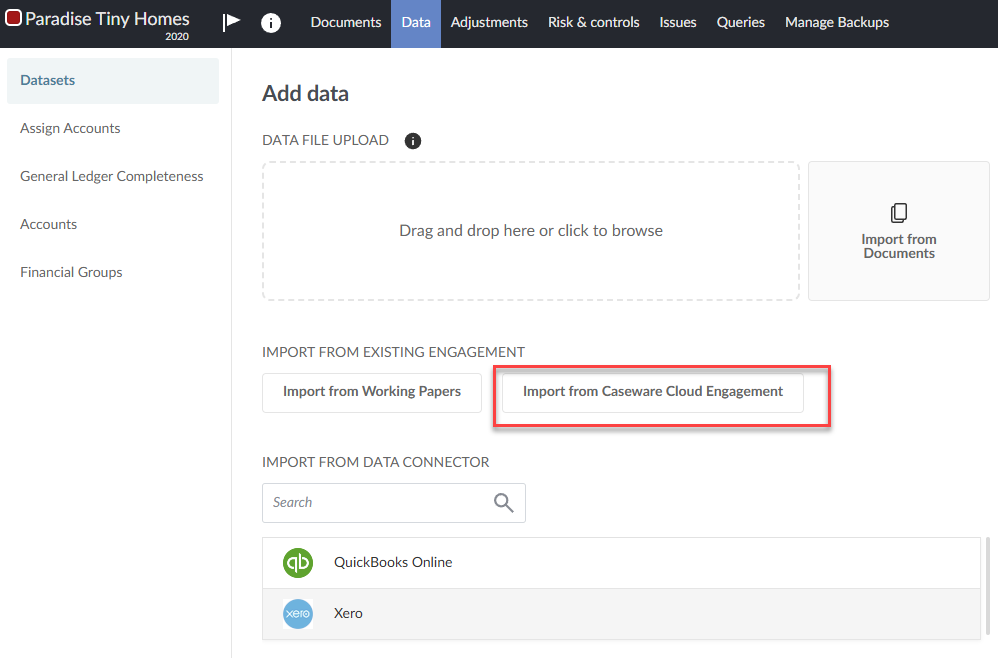Click the search magnifier icon
This screenshot has height=658, width=998.
point(504,502)
